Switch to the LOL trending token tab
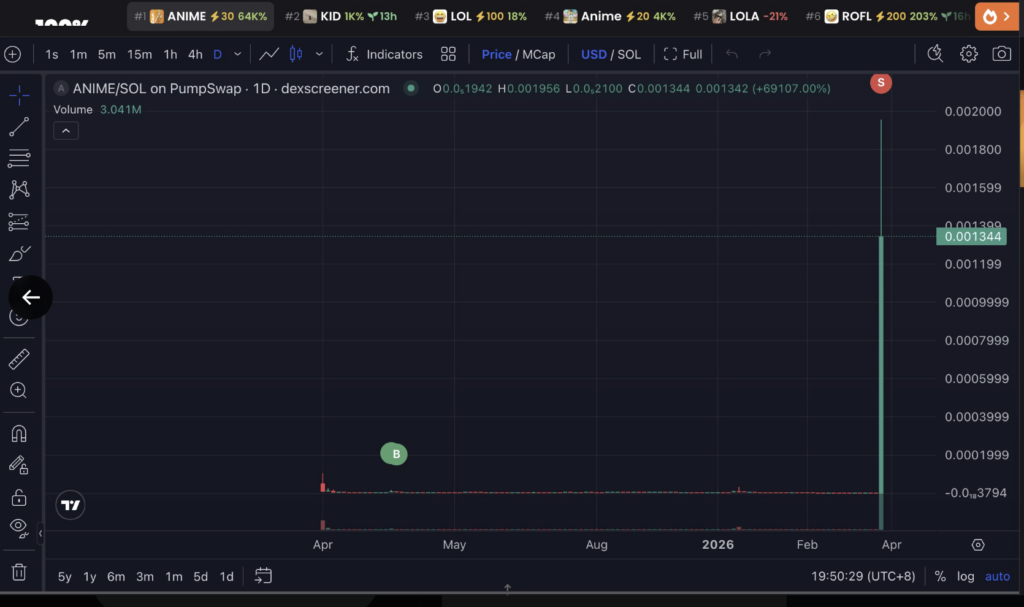 470,17
